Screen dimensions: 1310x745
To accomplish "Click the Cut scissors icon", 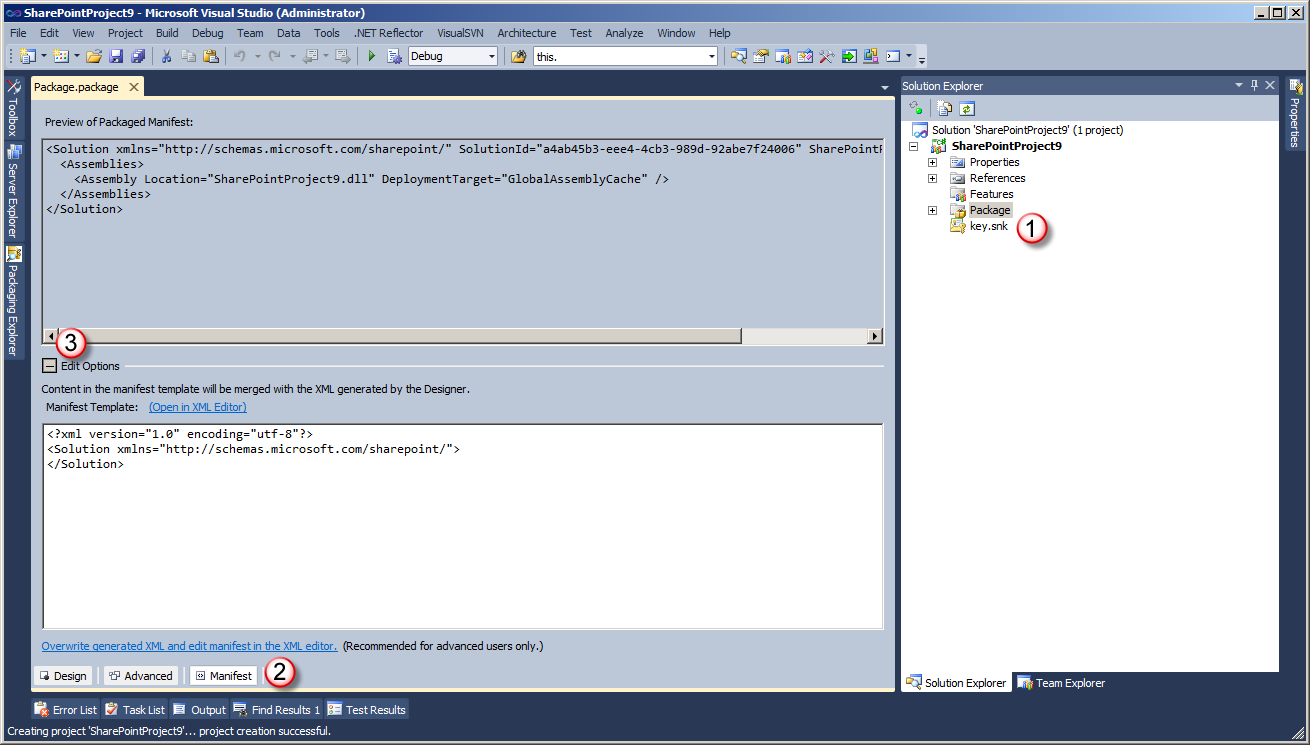I will 167,56.
